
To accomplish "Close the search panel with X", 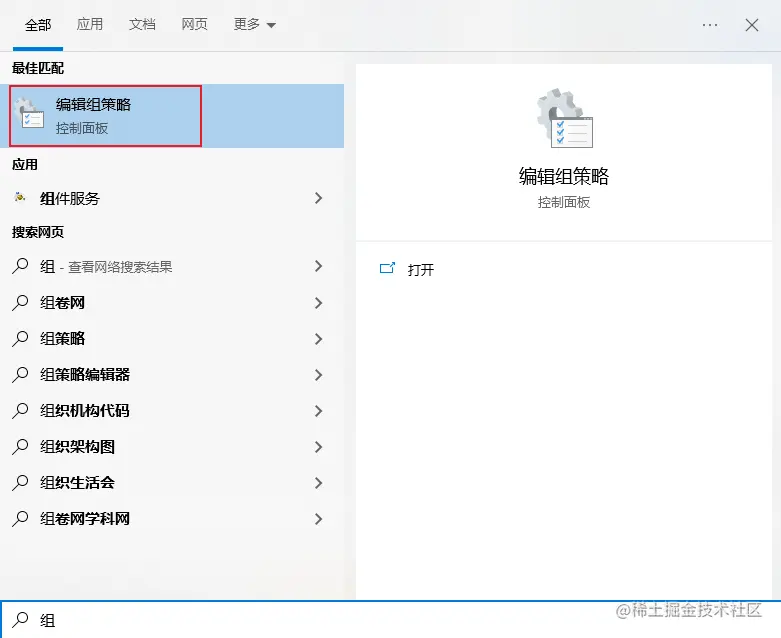I will coord(752,25).
